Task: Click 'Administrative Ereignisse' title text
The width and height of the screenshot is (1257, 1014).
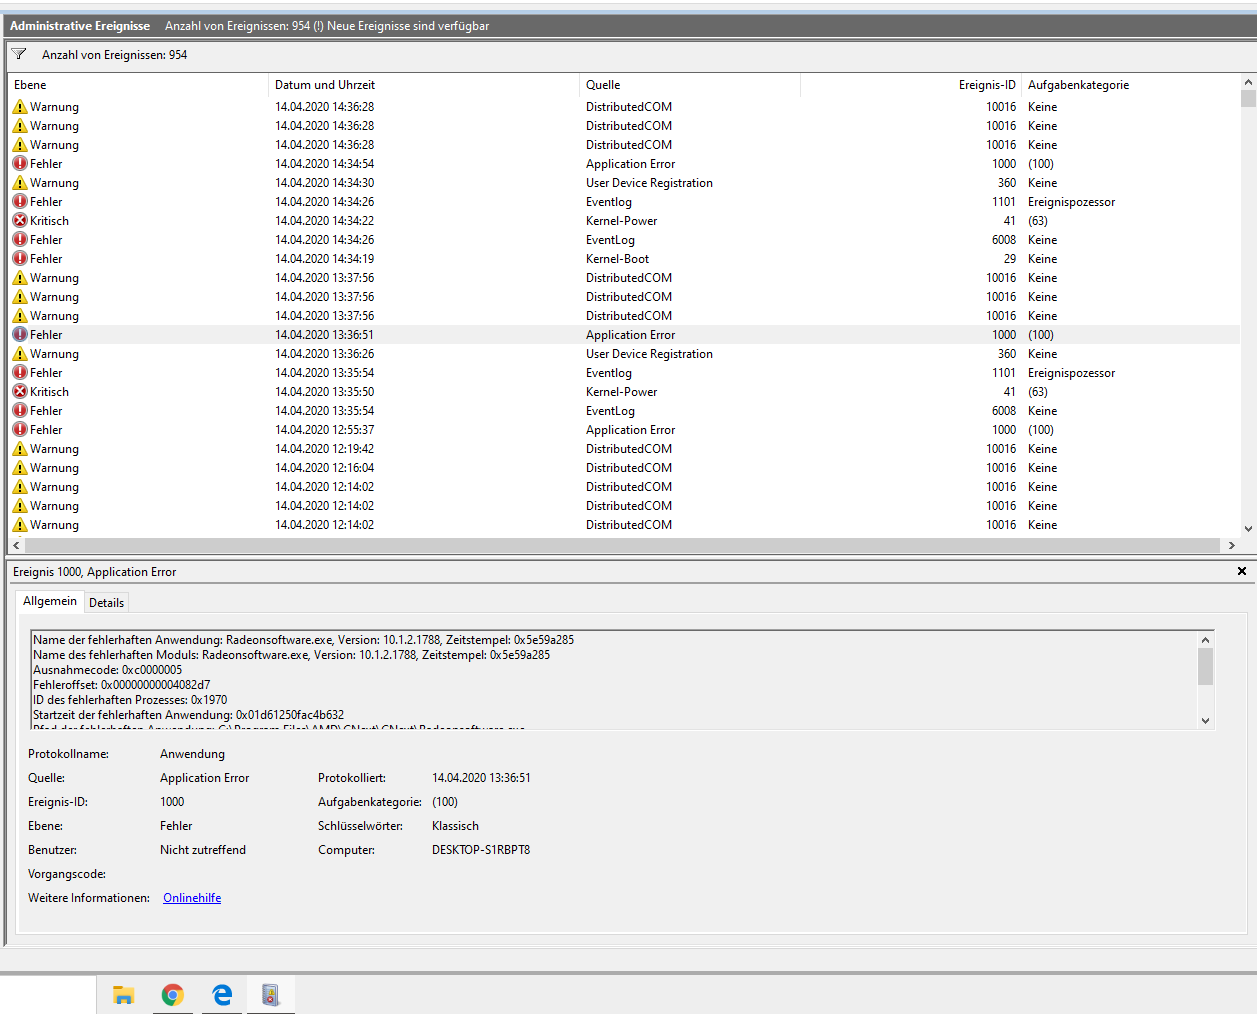Action: point(80,26)
